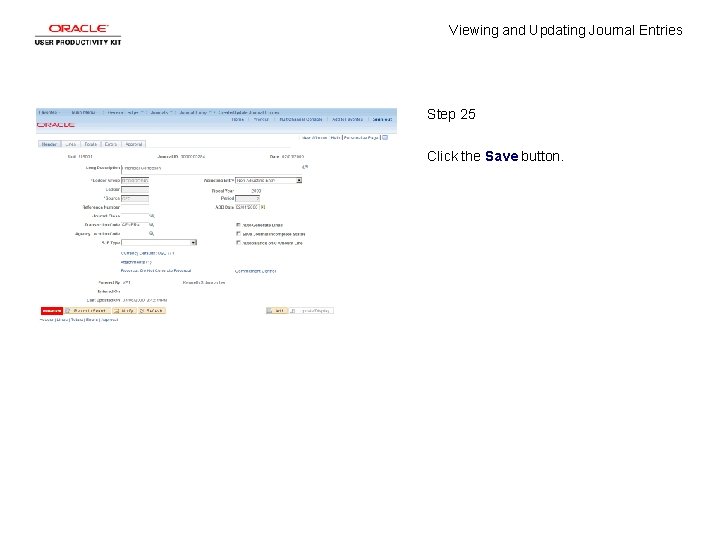The height and width of the screenshot is (540, 720).
Task: Click the icon next to Personalize Page
Action: point(385,137)
